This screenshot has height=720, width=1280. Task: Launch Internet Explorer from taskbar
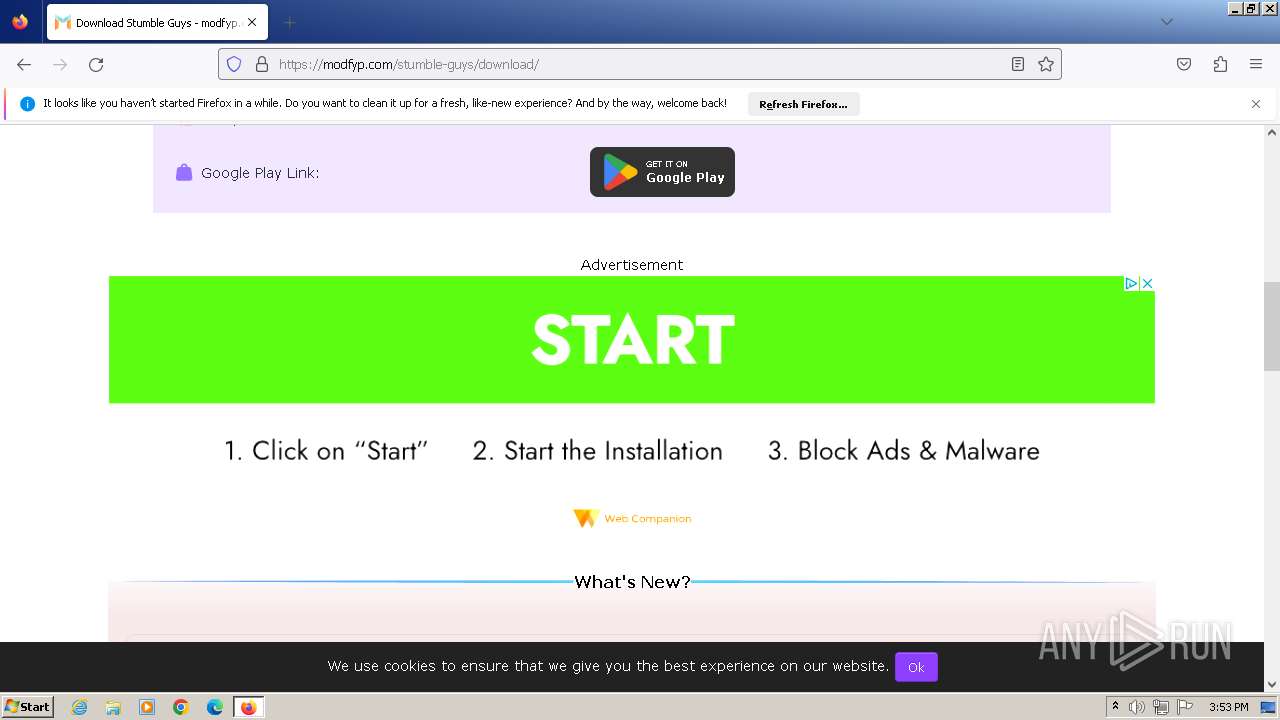click(79, 707)
